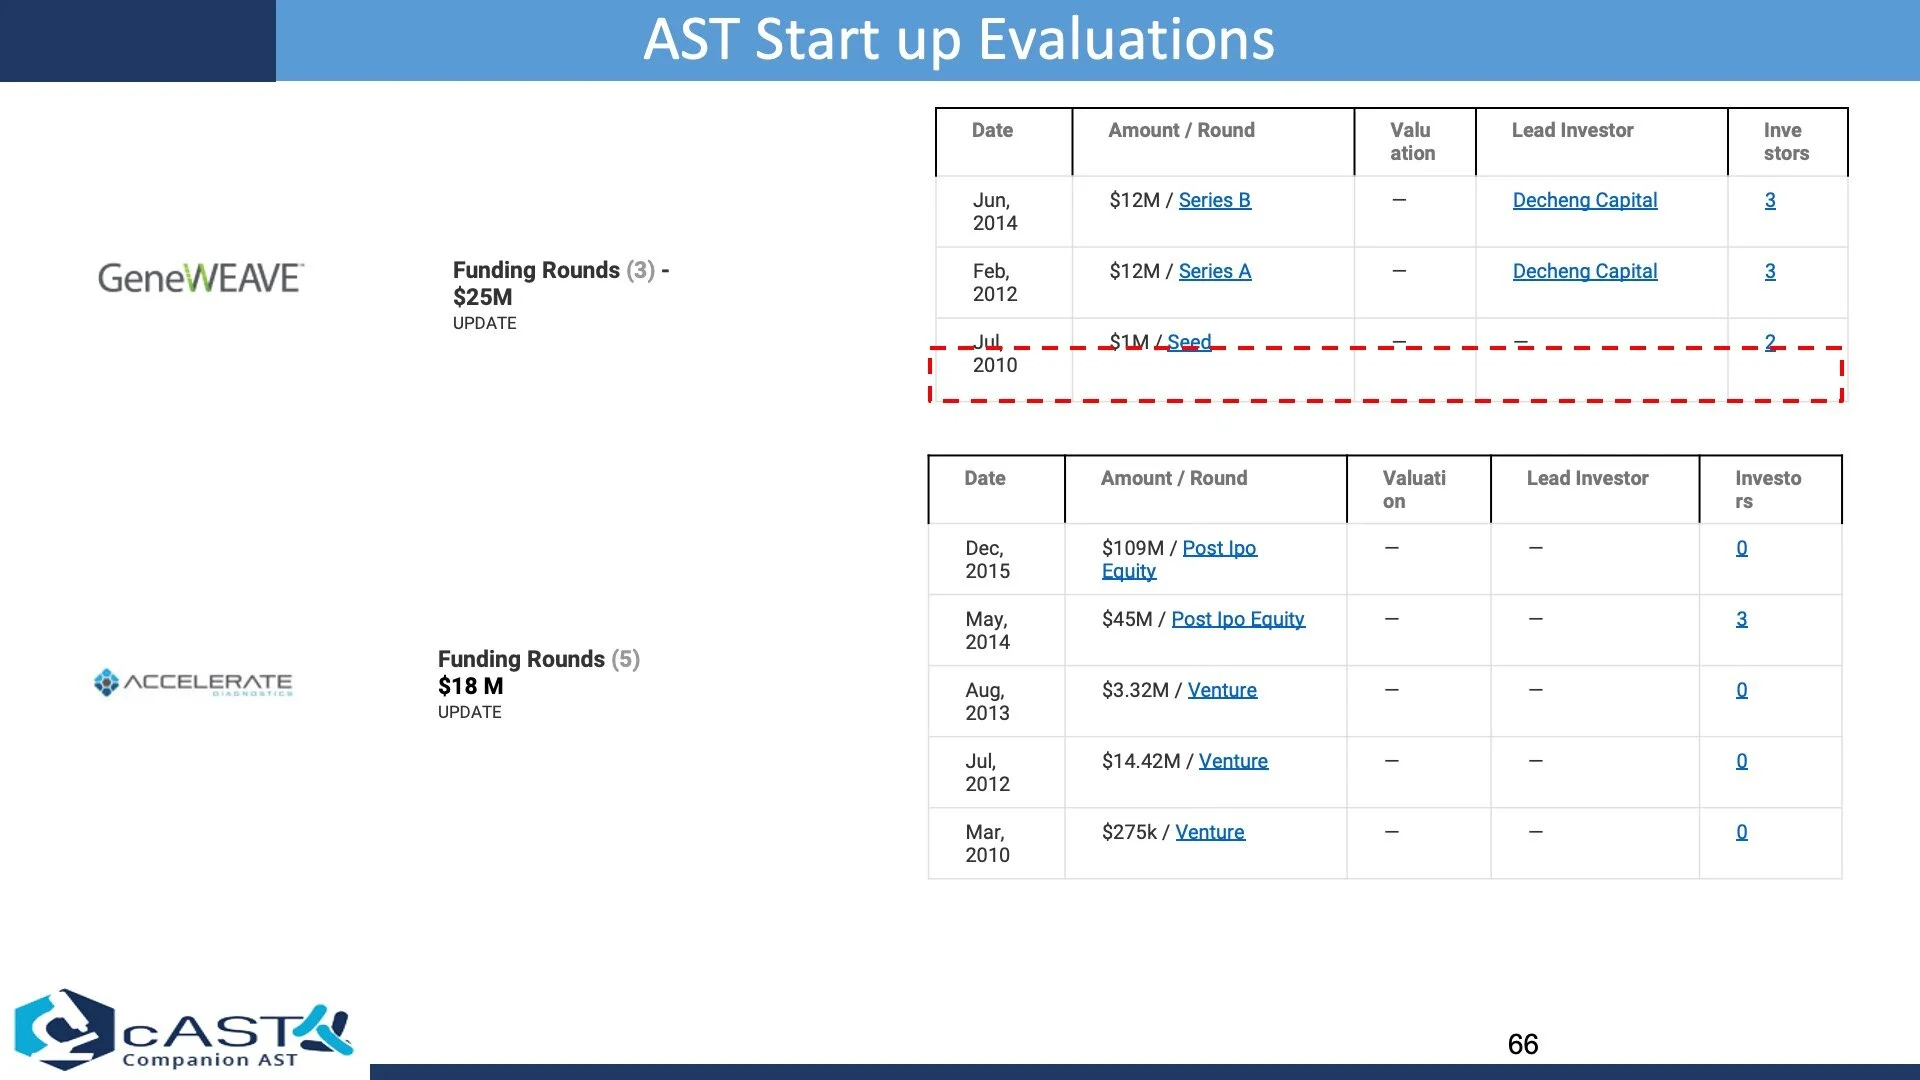Click the Accelerate Diagnostics logo

click(x=193, y=683)
